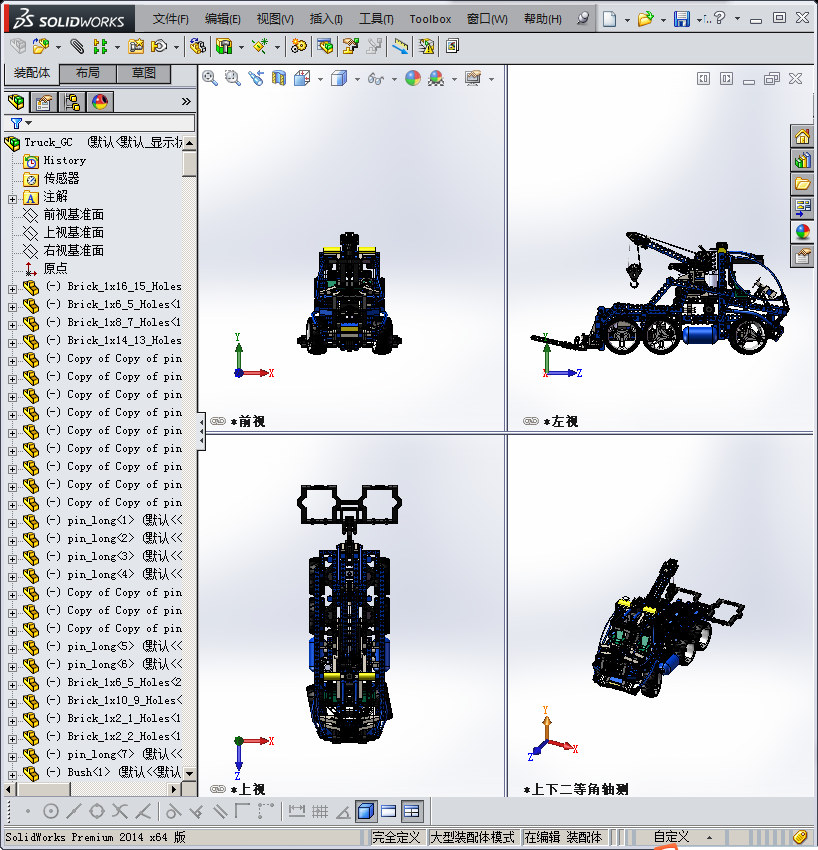The height and width of the screenshot is (850, 818).
Task: Expand the pin_long<1> component node
Action: 12,523
